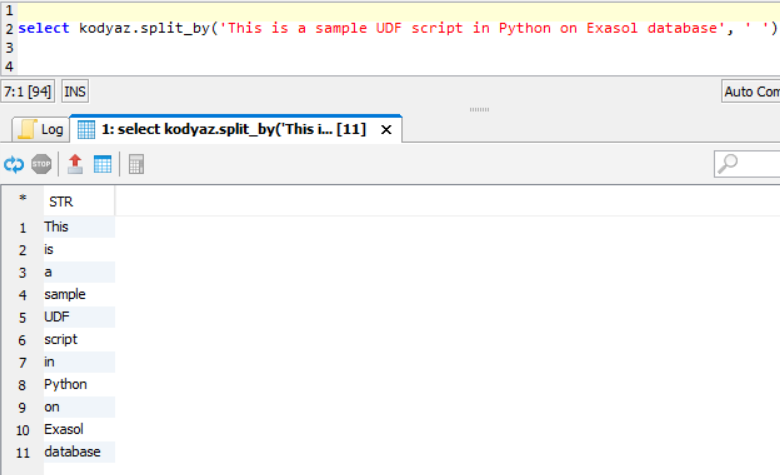Select the 'This' cell

tap(79, 227)
